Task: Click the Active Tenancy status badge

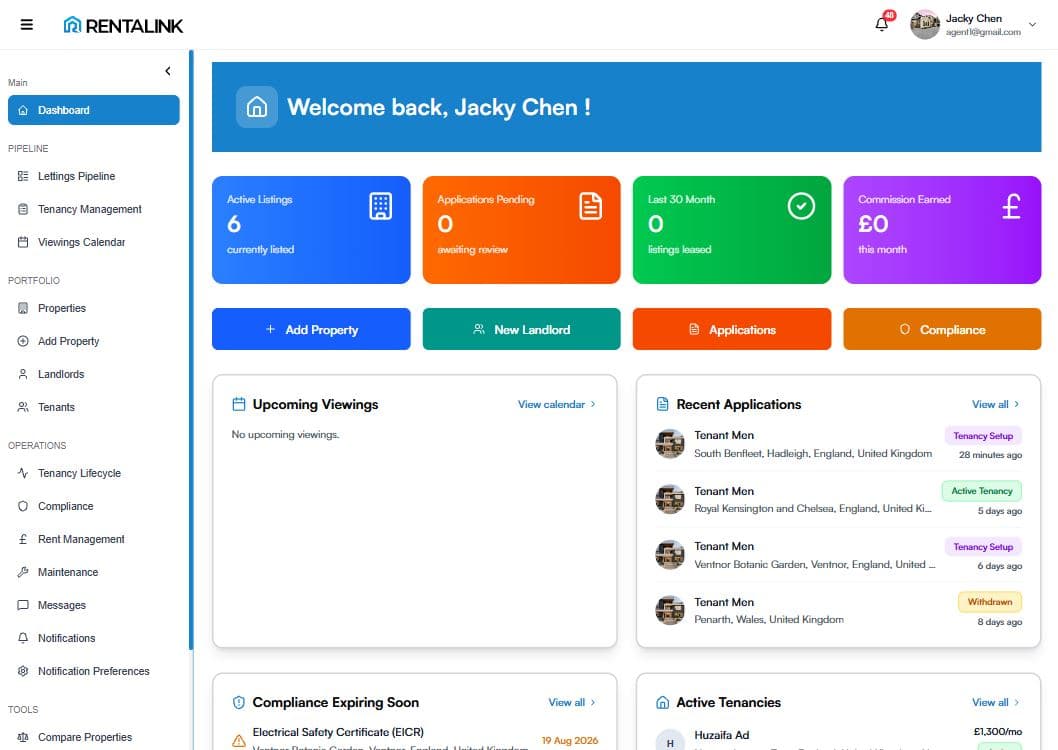Action: (x=982, y=491)
